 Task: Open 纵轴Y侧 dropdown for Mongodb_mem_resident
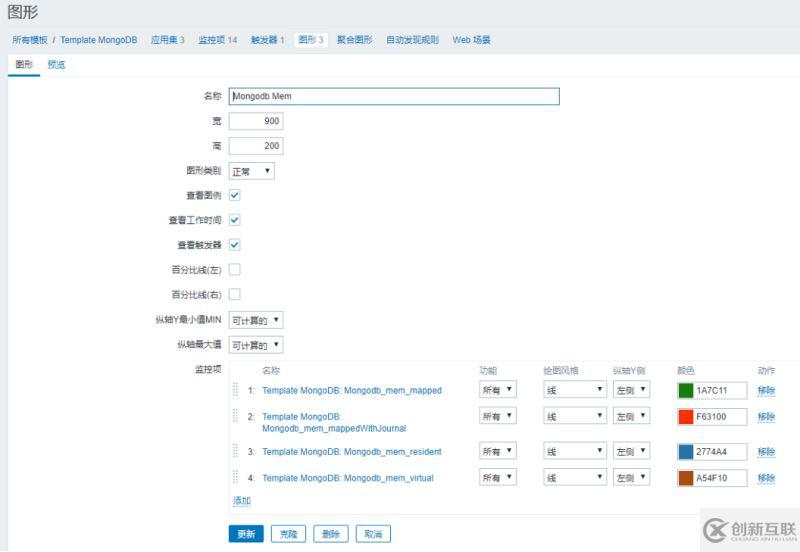(631, 451)
